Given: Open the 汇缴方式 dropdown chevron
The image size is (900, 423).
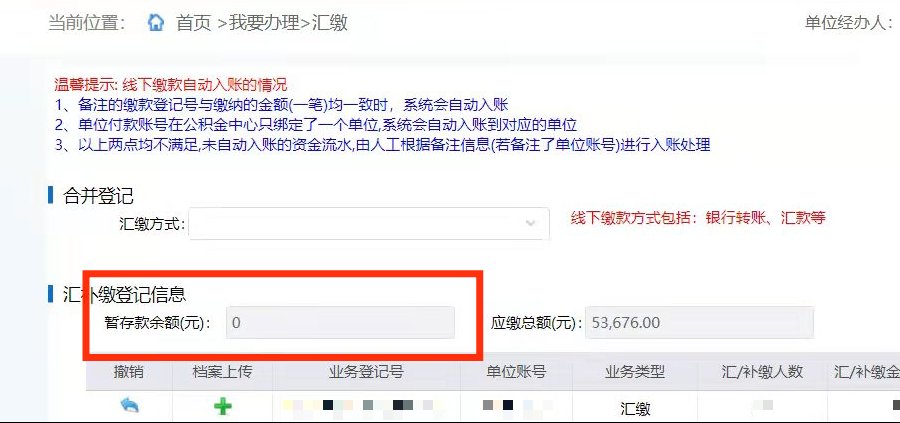Looking at the screenshot, I should (x=530, y=222).
